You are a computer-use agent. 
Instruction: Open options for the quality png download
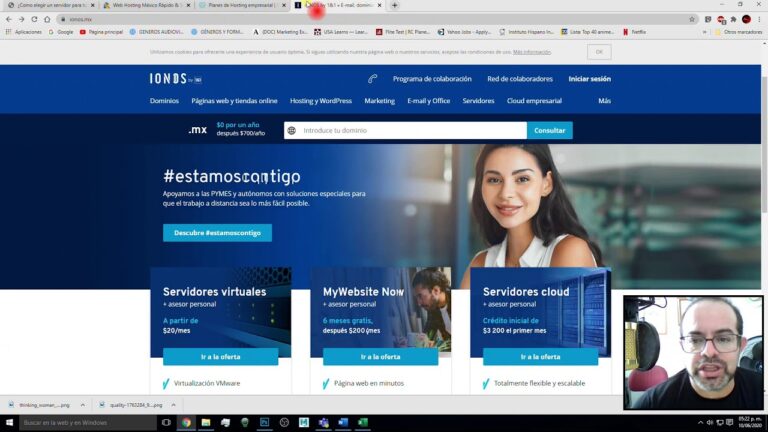tap(173, 405)
